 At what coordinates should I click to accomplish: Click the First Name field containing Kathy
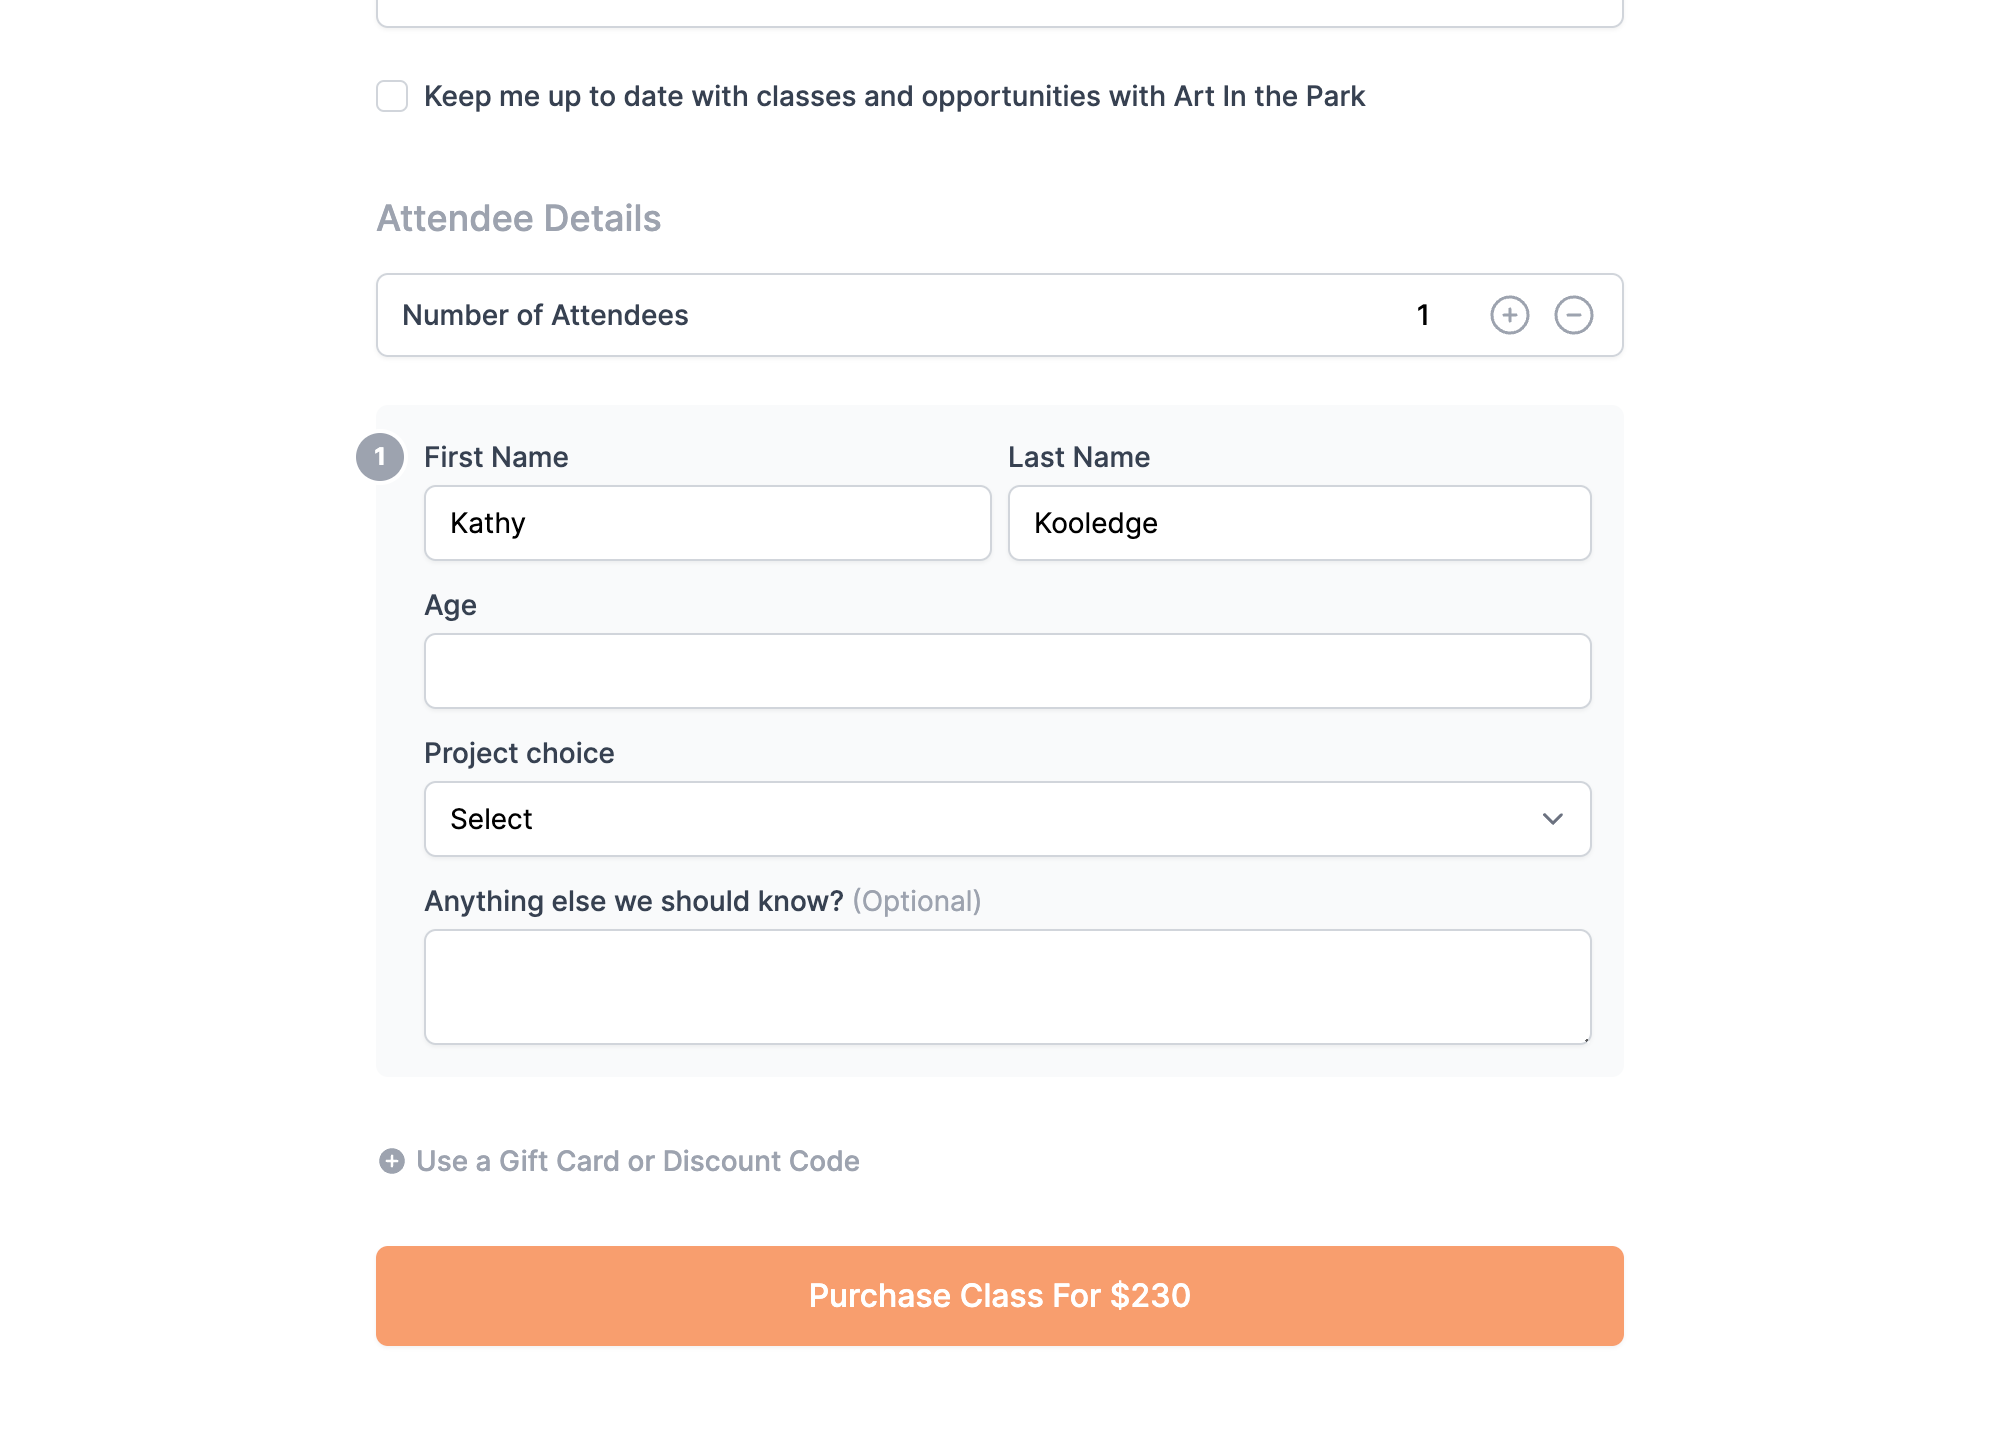coord(707,522)
